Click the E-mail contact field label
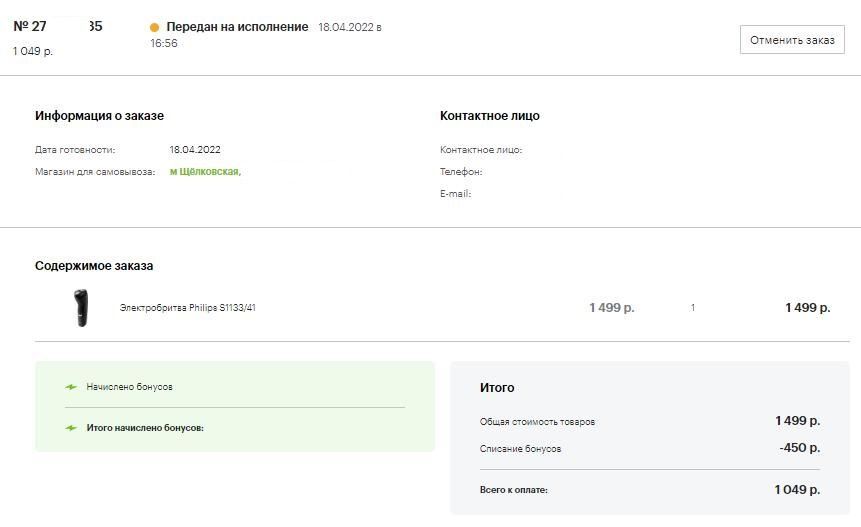The height and width of the screenshot is (527, 861). click(x=455, y=194)
